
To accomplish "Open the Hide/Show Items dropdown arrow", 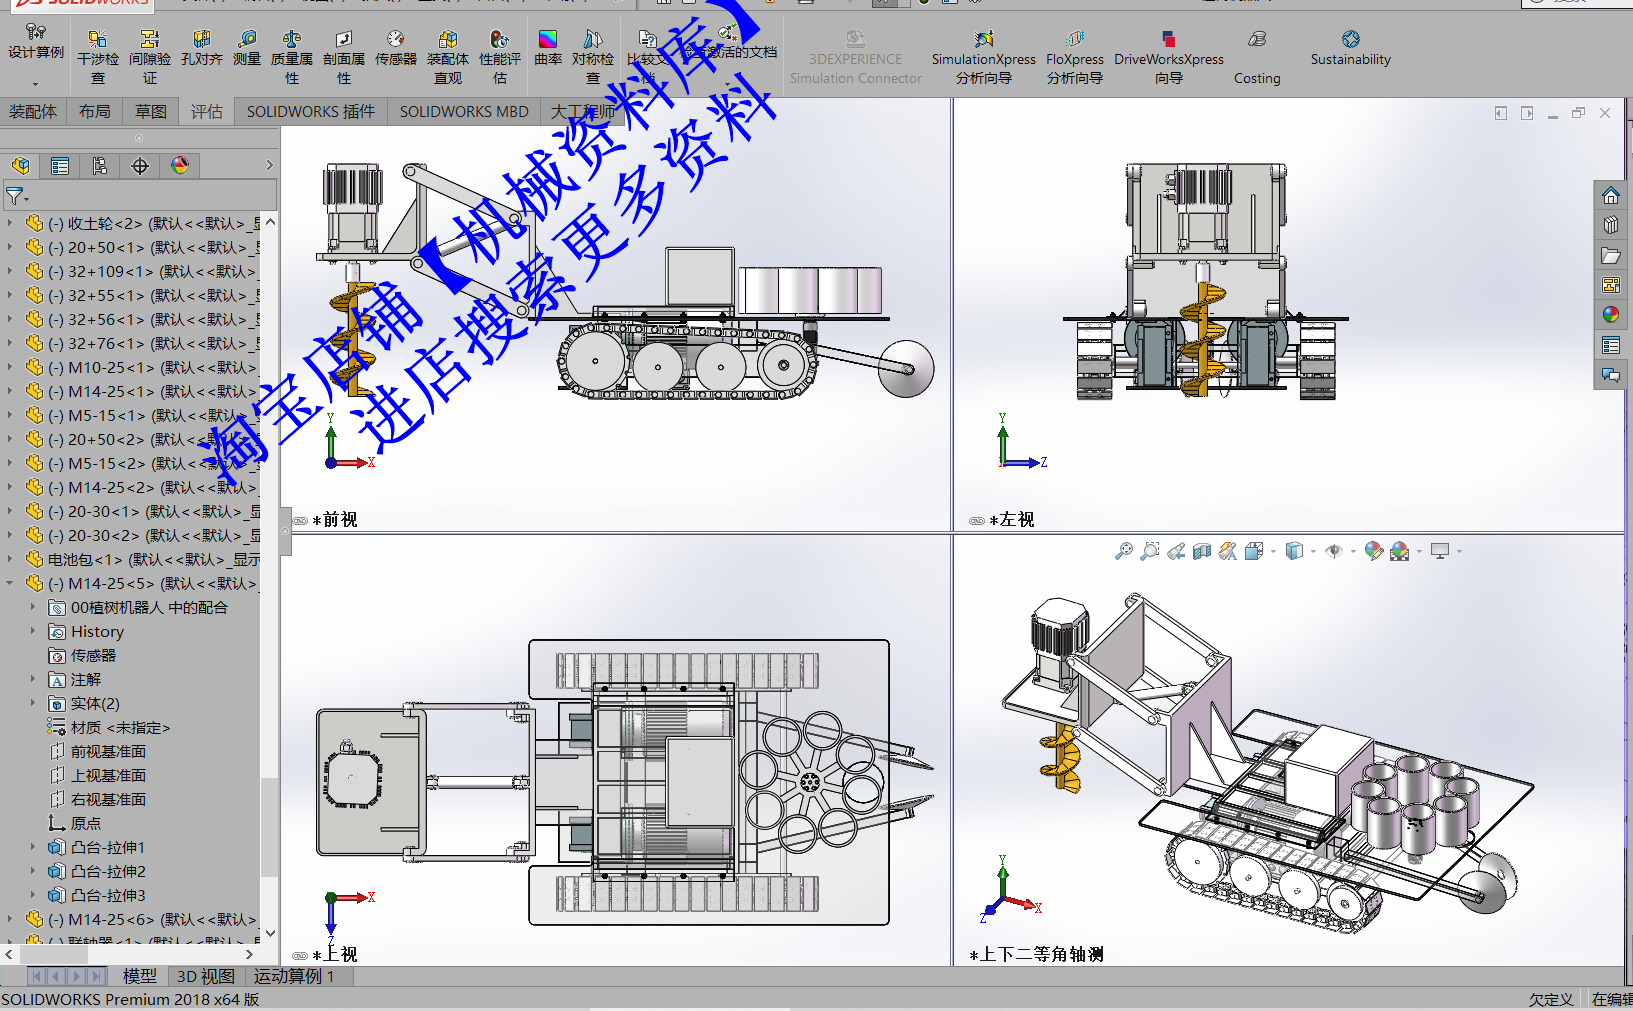I will (x=1352, y=551).
